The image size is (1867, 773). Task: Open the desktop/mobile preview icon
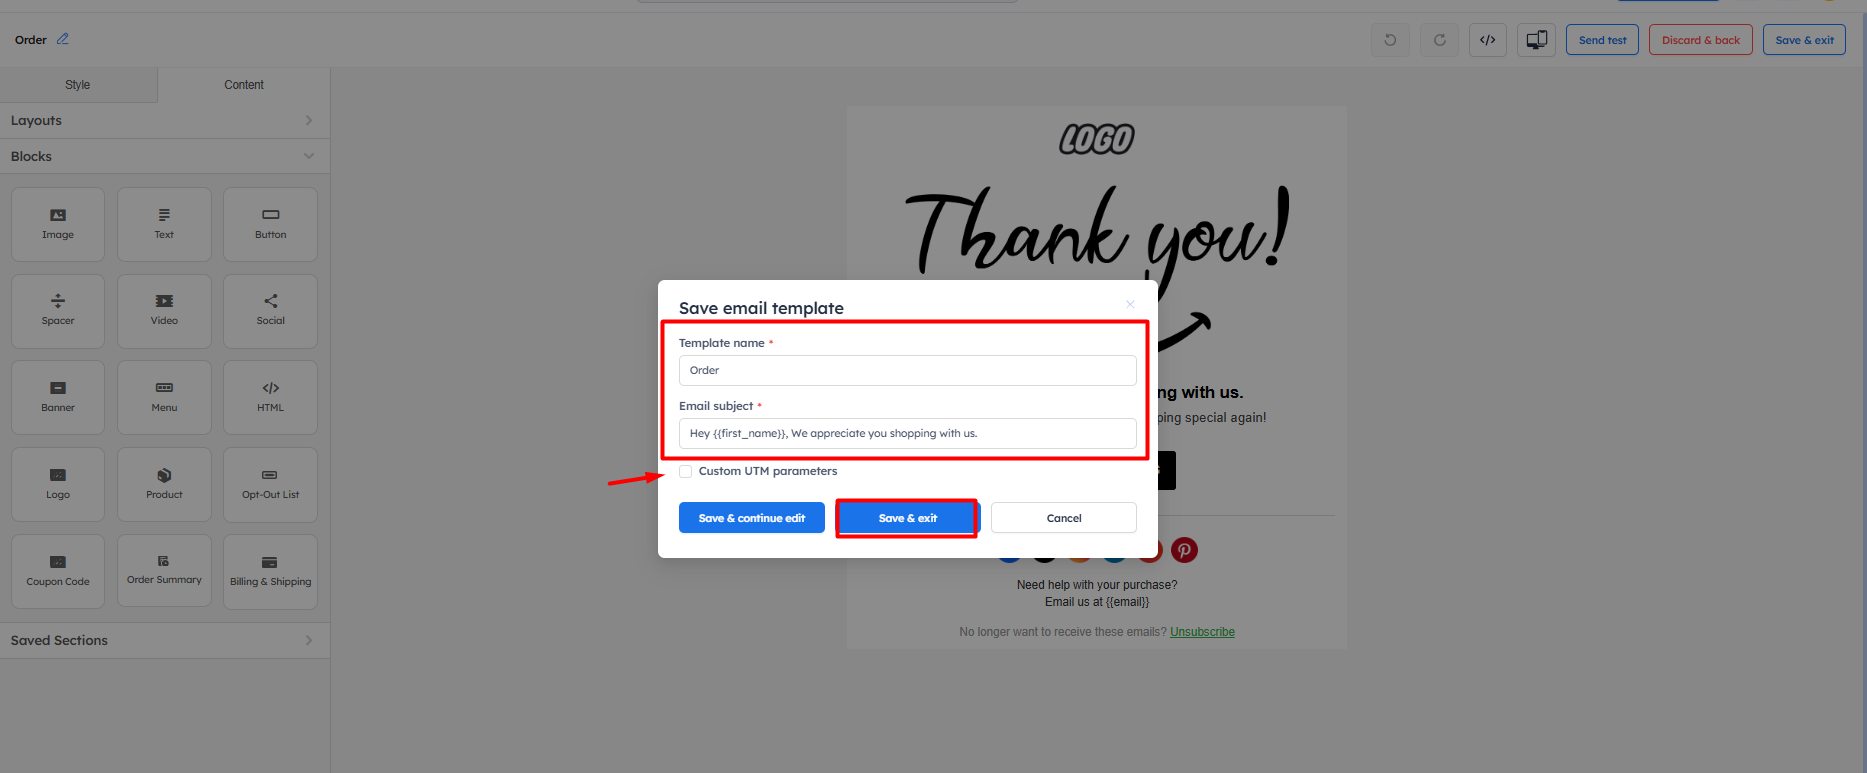(1537, 40)
